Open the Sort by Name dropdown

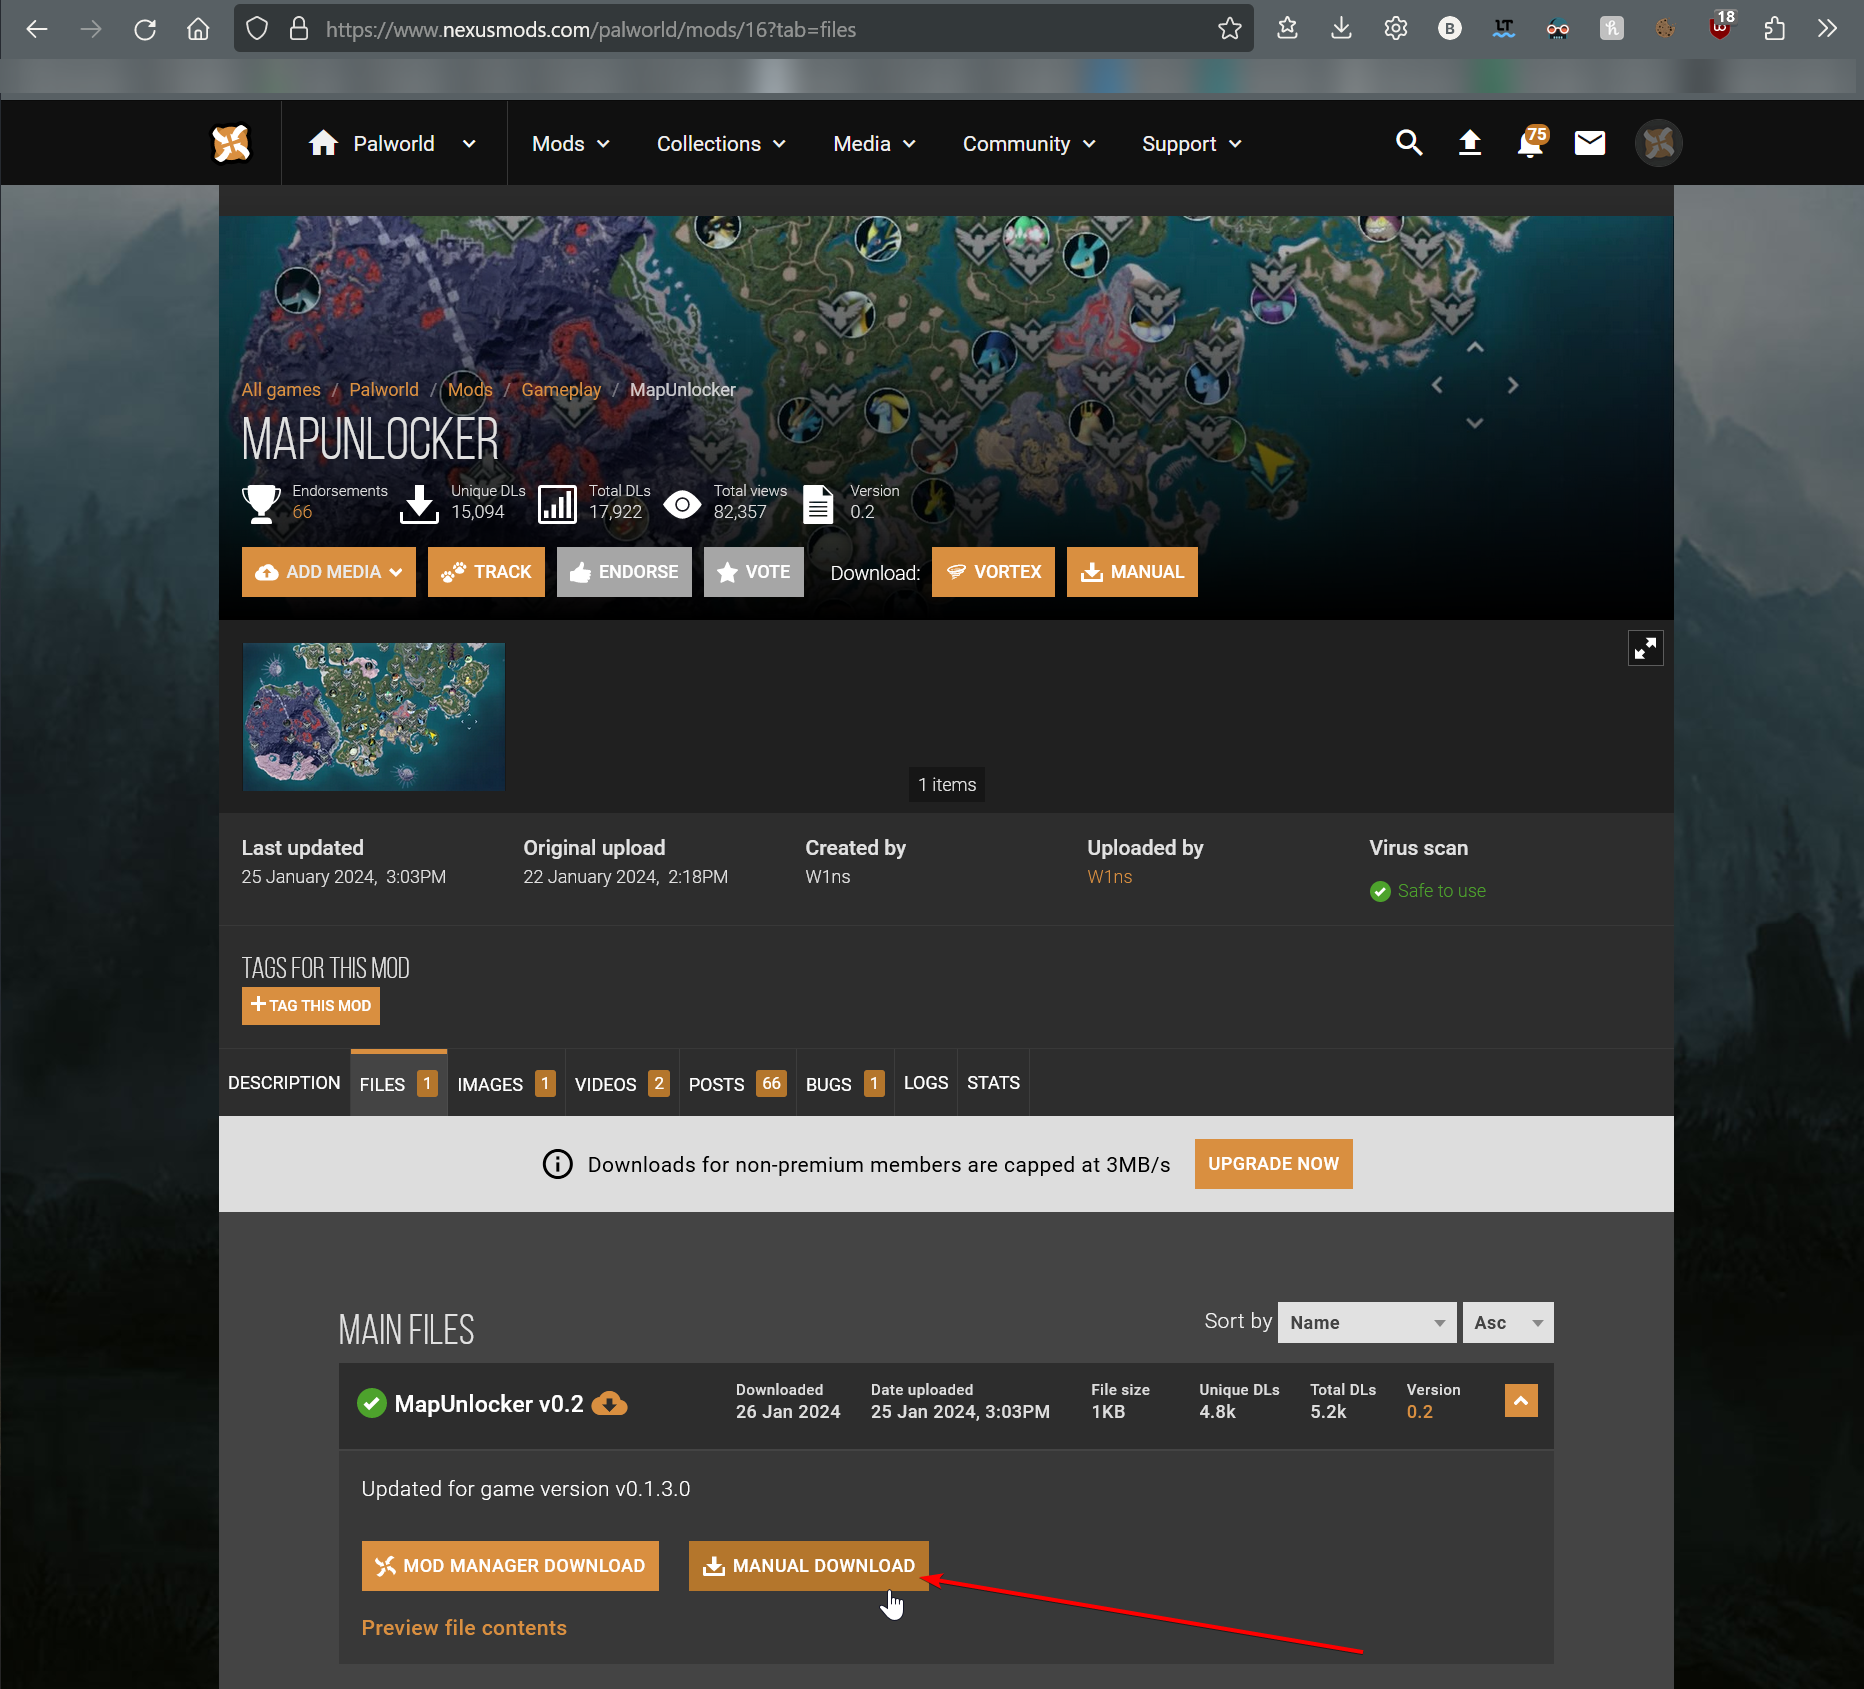point(1366,1323)
